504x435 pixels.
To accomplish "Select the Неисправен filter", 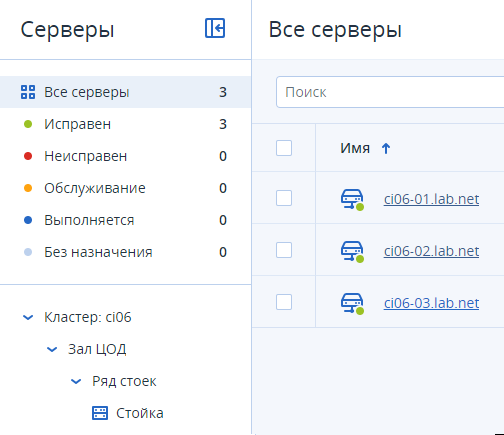I will pos(125,156).
